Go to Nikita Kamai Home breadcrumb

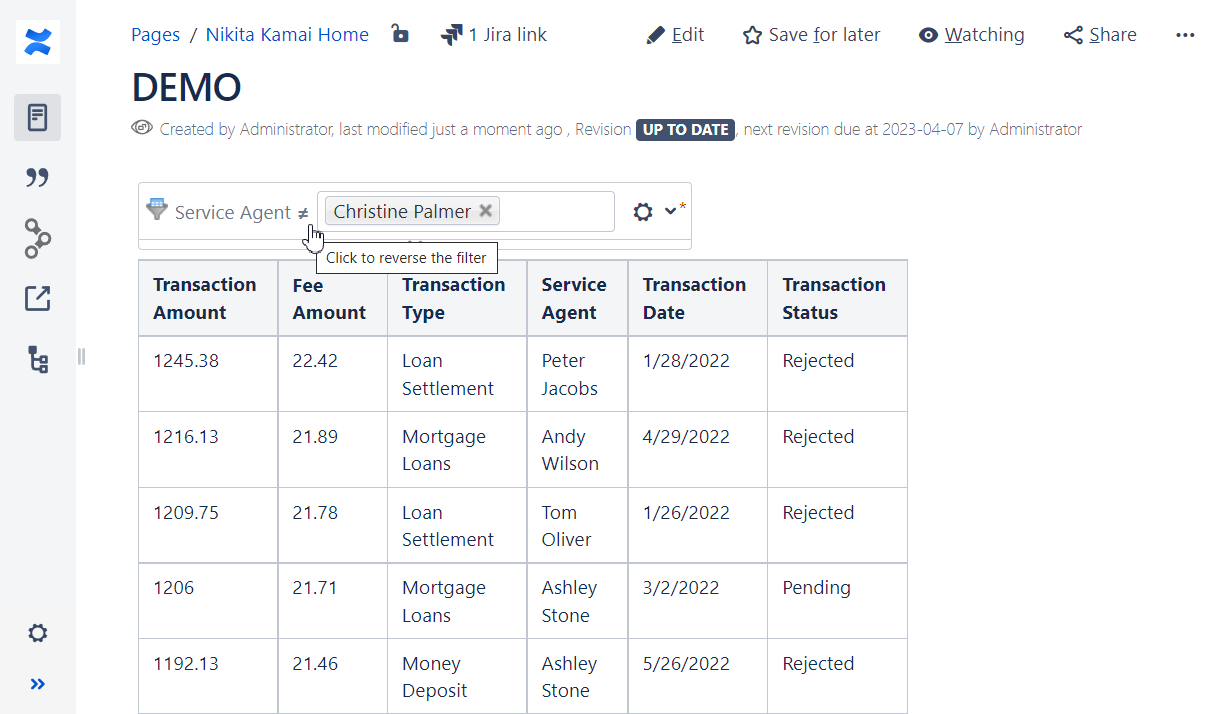coord(287,35)
